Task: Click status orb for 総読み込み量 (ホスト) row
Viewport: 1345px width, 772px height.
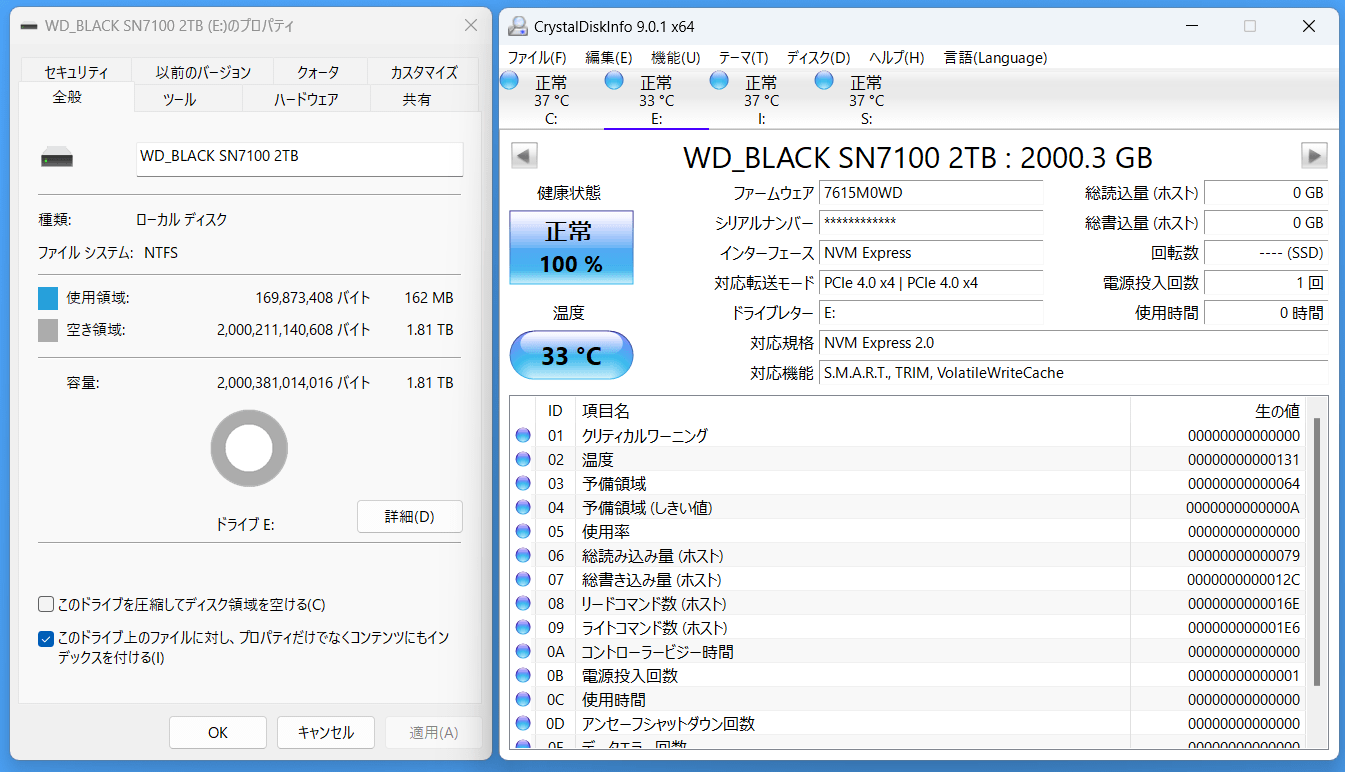Action: (523, 556)
